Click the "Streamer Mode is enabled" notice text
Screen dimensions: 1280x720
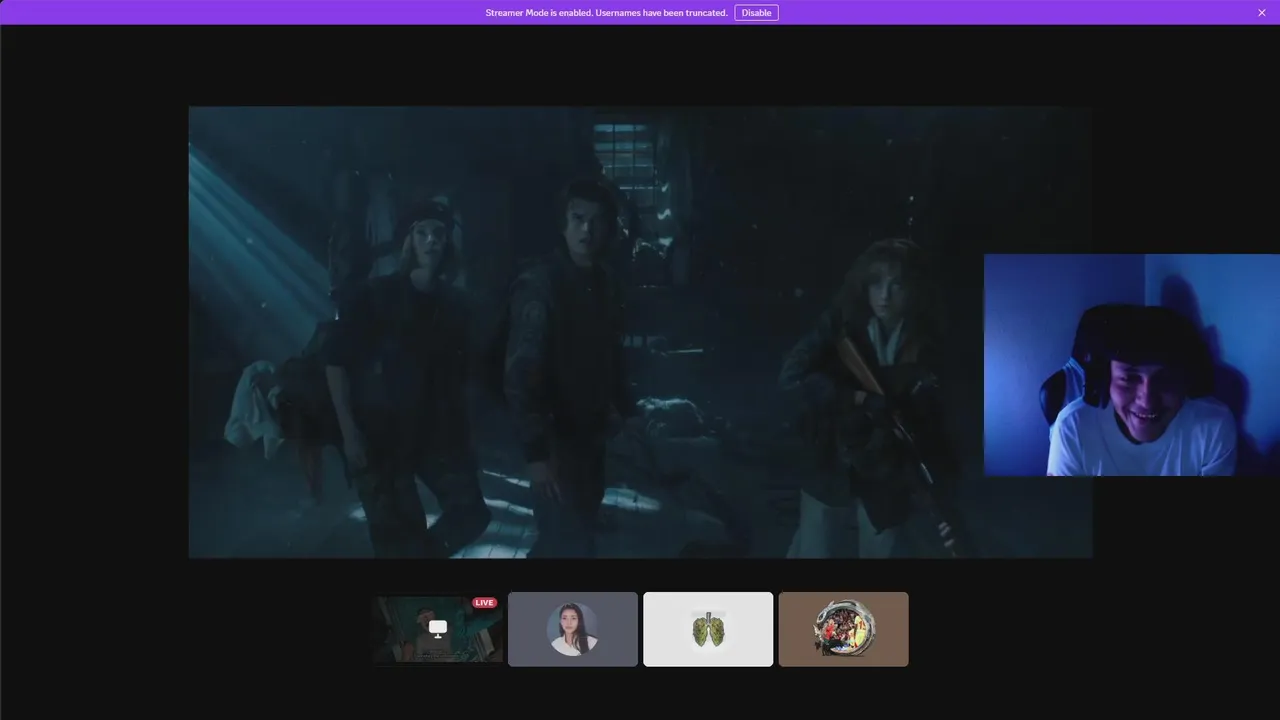[606, 13]
